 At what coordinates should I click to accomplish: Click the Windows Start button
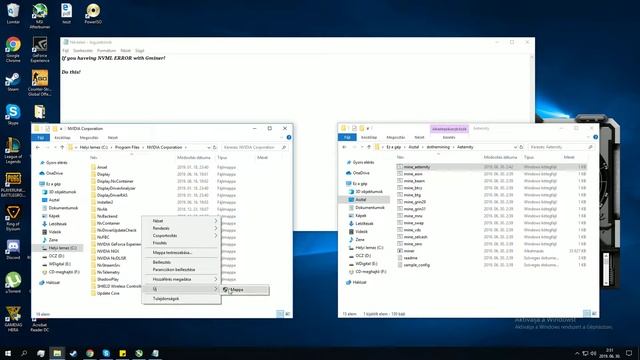coord(8,353)
